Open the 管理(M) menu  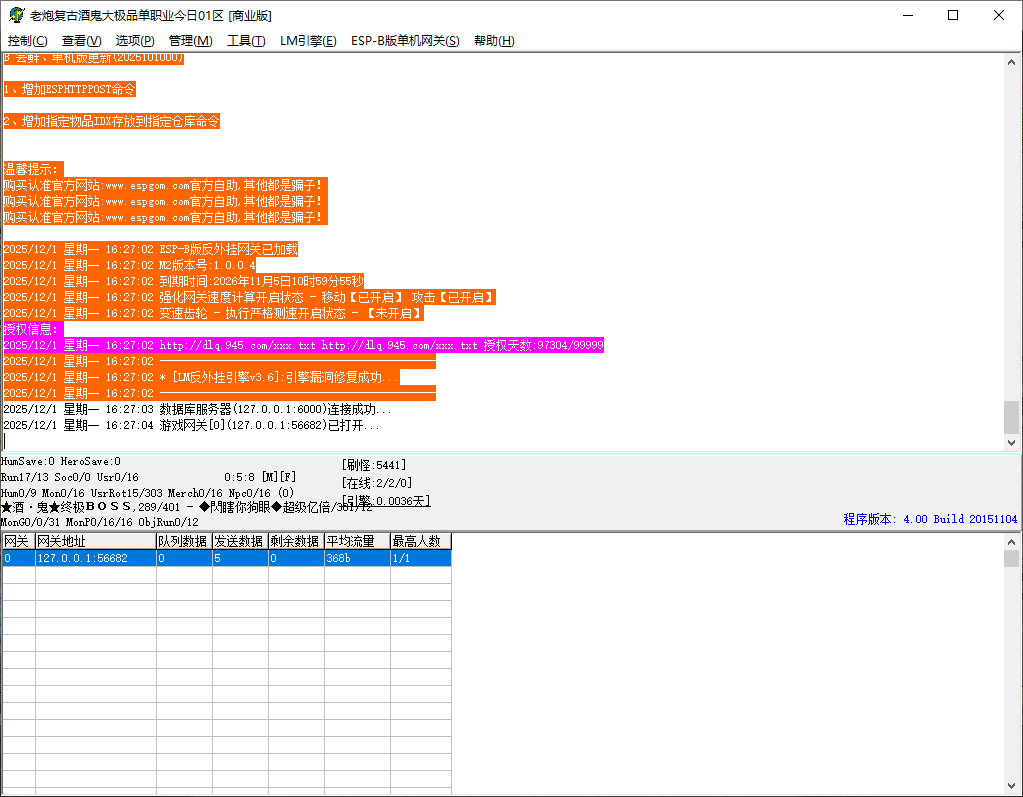pyautogui.click(x=190, y=41)
